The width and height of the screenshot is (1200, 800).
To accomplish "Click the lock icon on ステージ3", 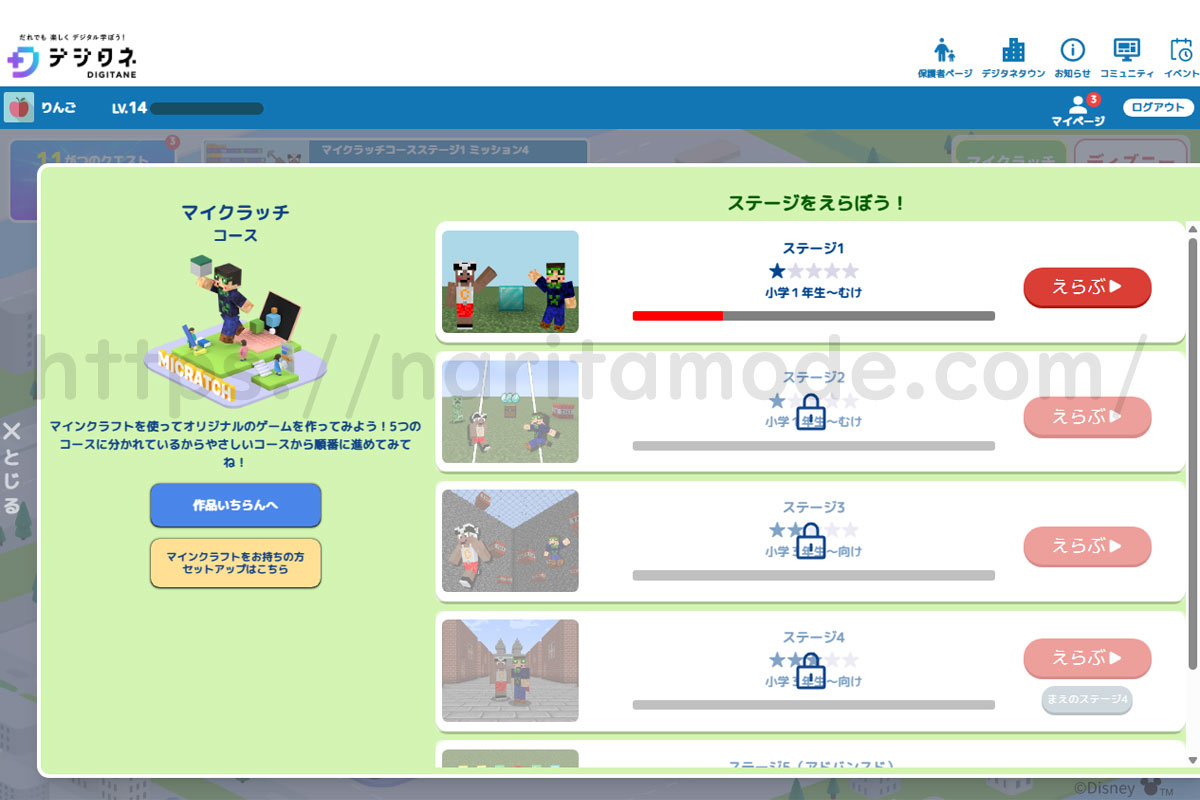I will point(811,541).
